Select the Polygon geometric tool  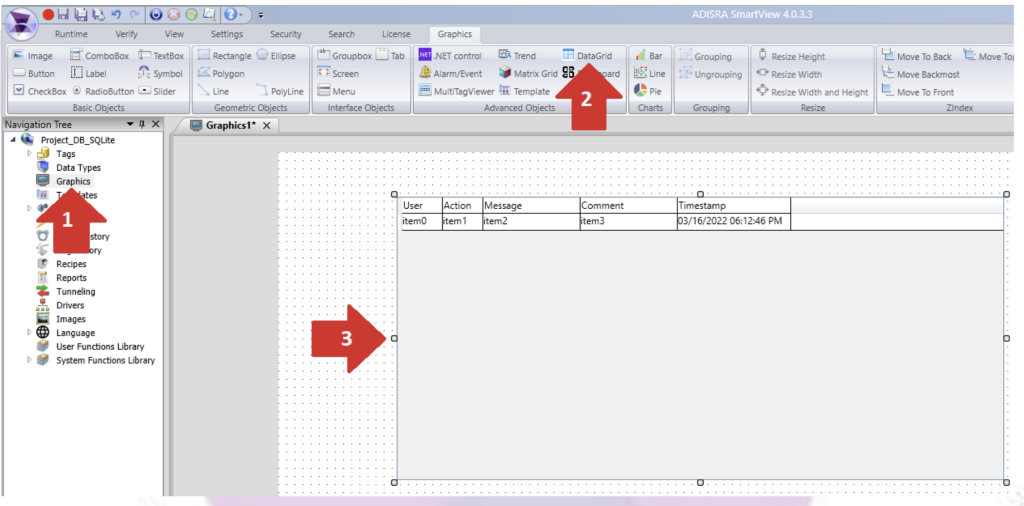221,74
